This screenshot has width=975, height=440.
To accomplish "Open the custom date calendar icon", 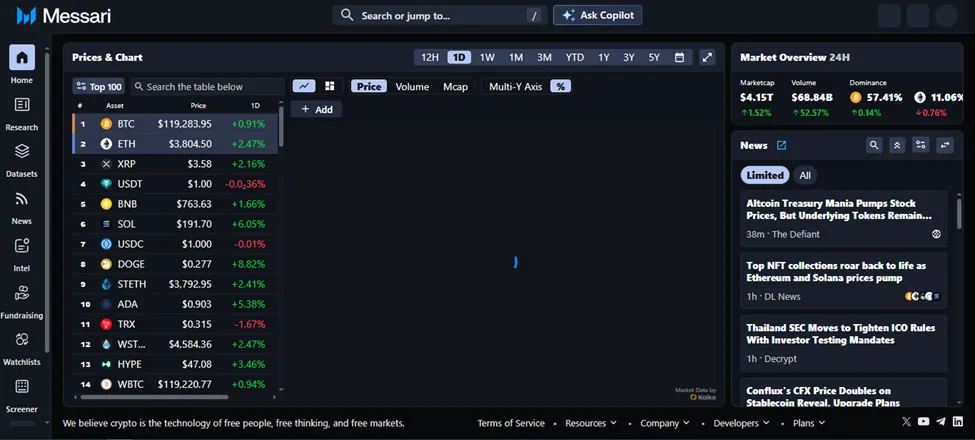I will 680,57.
